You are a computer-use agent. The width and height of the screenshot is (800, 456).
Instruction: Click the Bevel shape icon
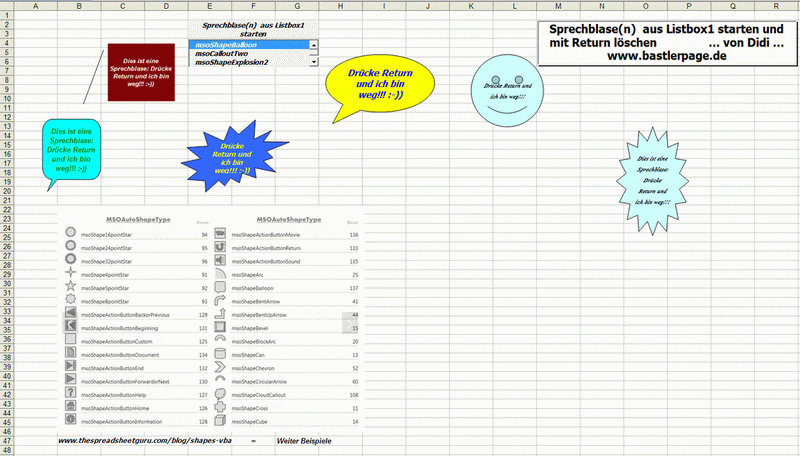(220, 326)
